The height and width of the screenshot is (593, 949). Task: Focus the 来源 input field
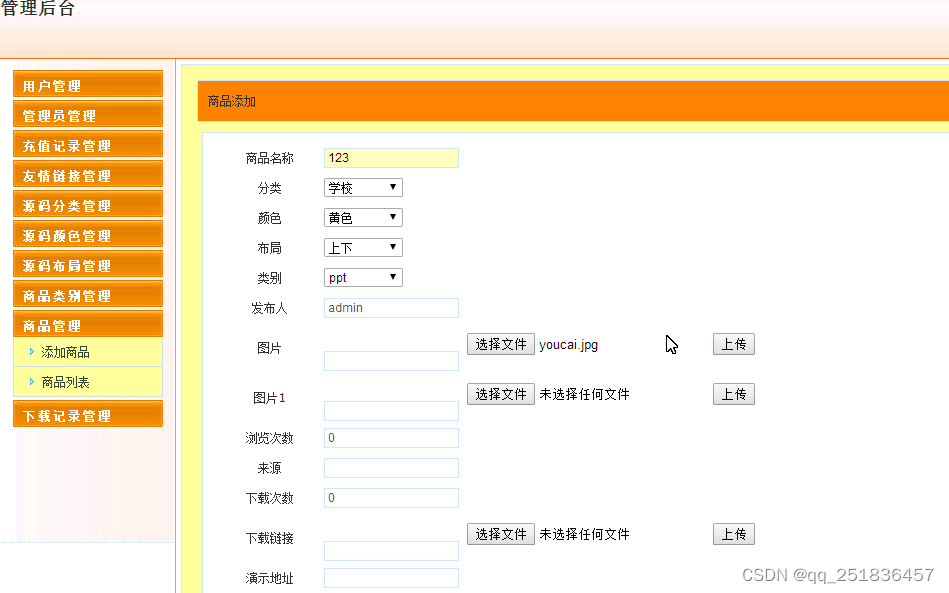coord(391,468)
